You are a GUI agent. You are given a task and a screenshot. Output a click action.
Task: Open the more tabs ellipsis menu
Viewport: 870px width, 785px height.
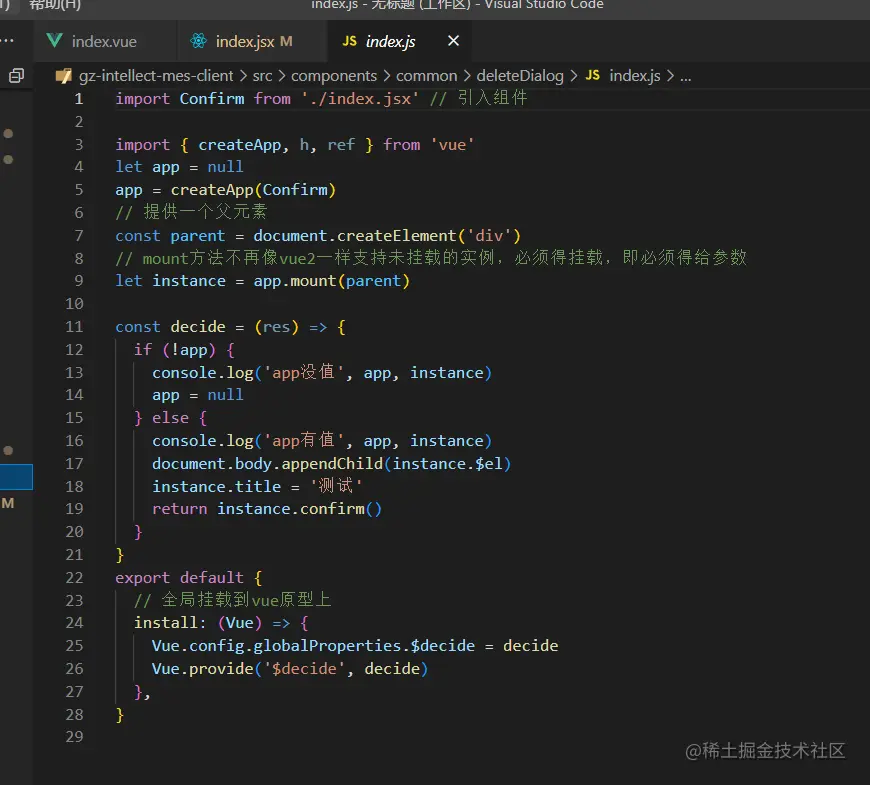coord(8,40)
